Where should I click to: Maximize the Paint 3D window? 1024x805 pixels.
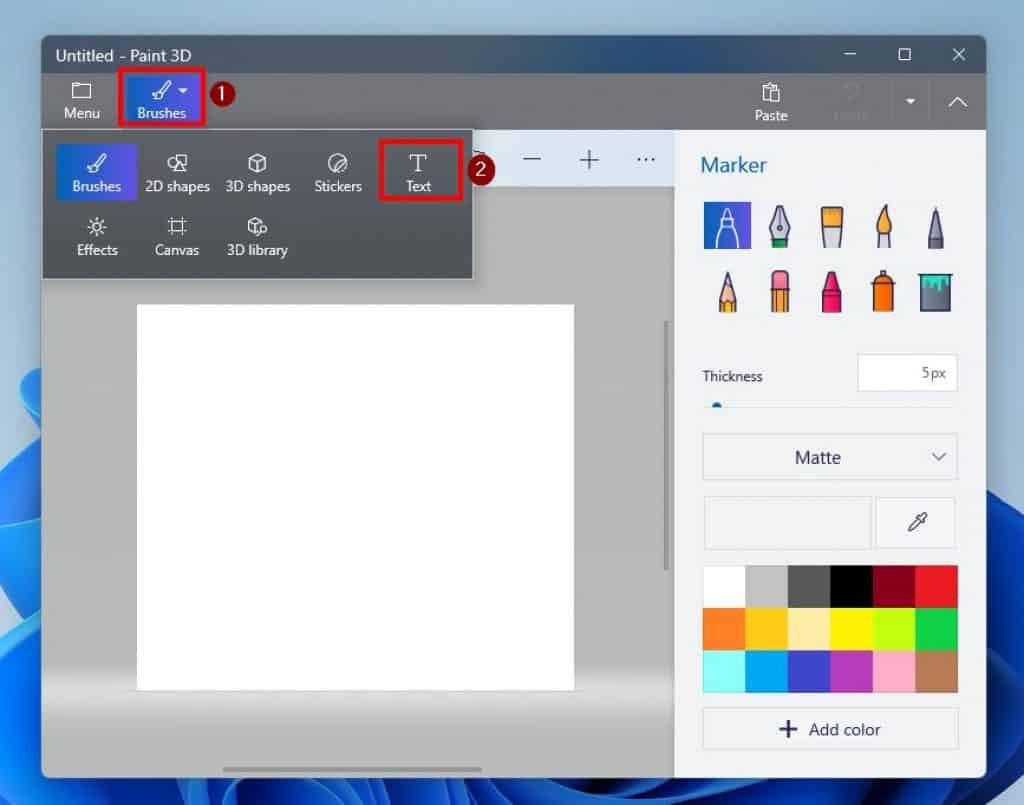tap(904, 54)
